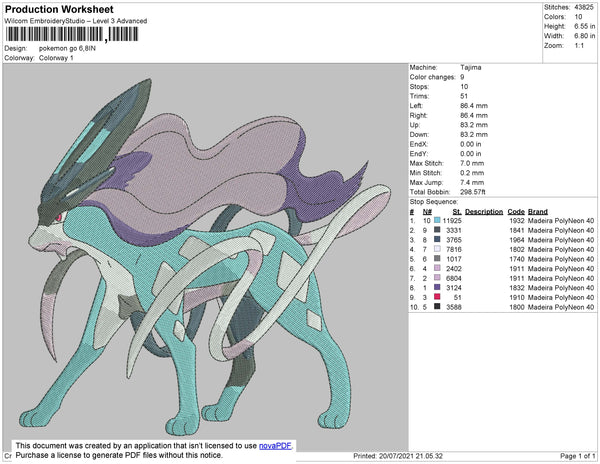Viewport: 600px width, 464px height.
Task: Select thread code 1832 in the stop sequence
Action: 517,288
